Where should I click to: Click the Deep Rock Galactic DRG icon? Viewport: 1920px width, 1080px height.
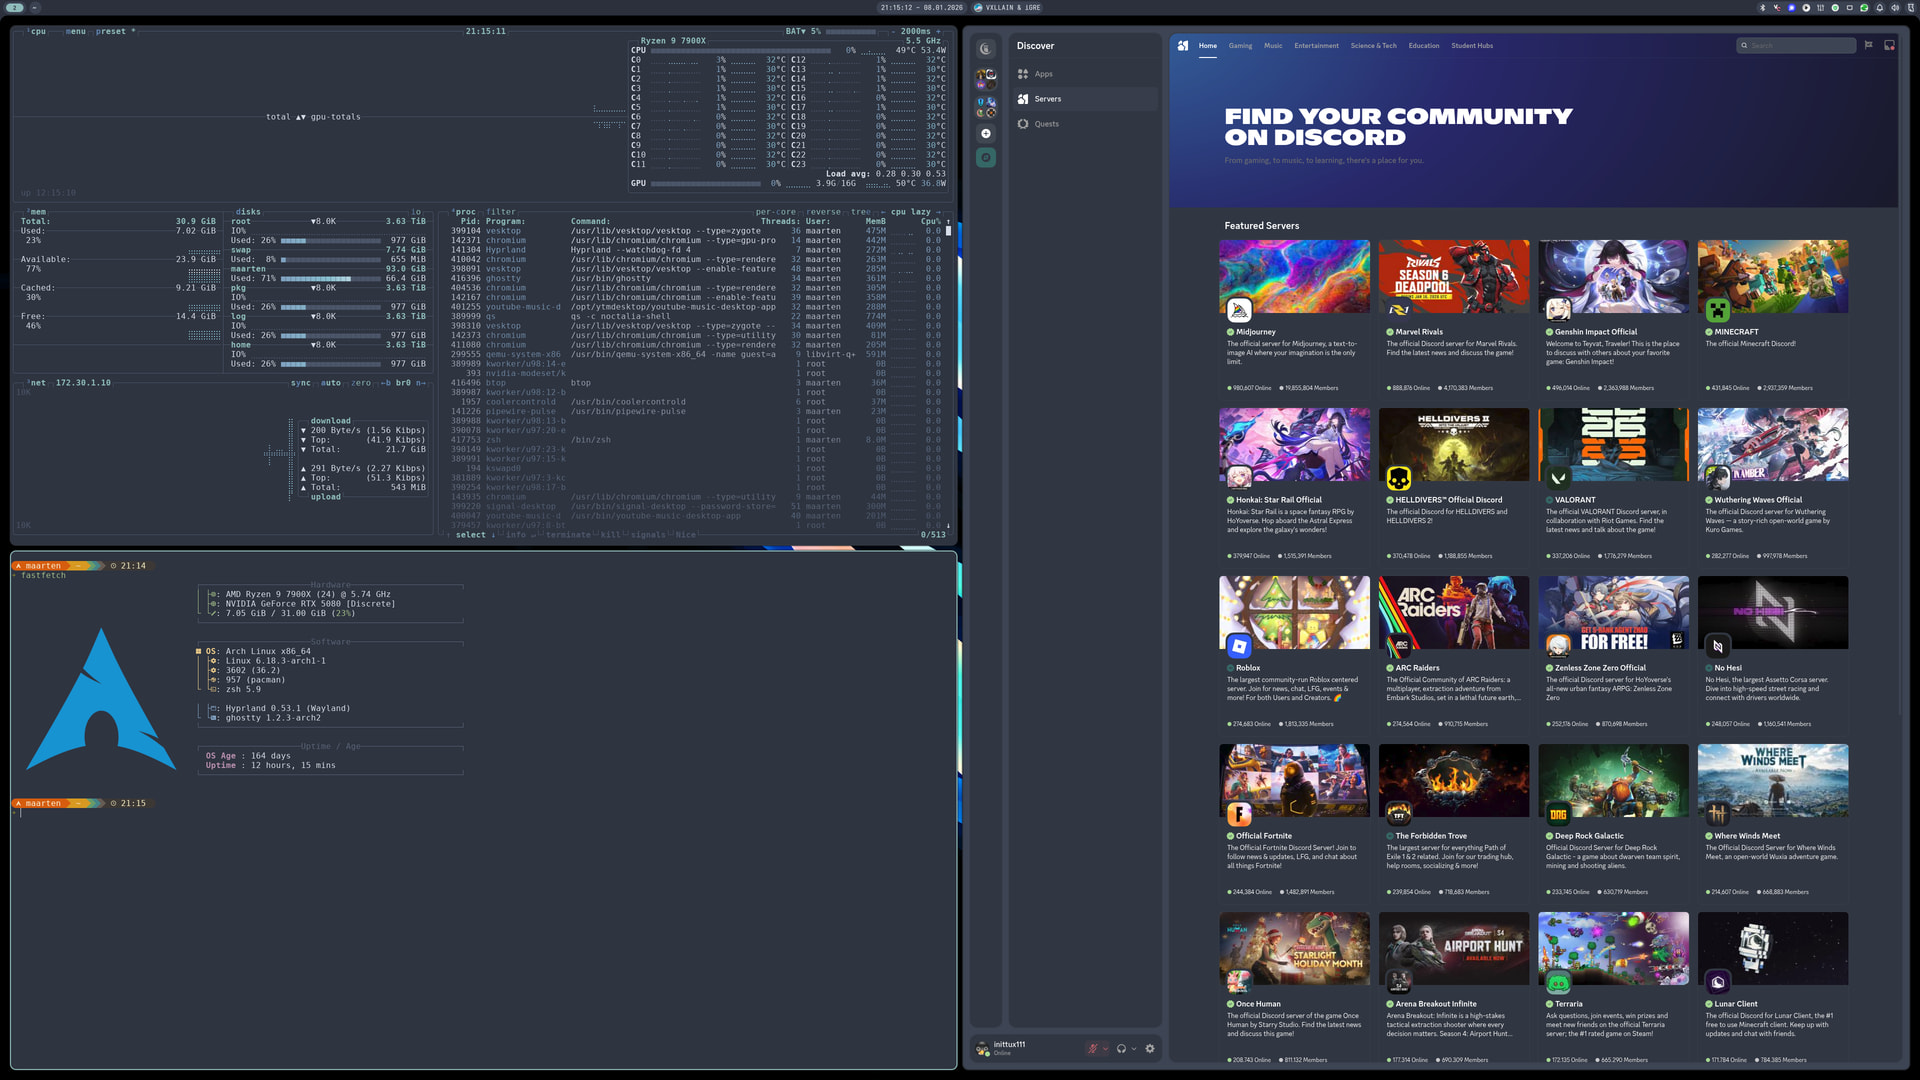click(x=1558, y=814)
